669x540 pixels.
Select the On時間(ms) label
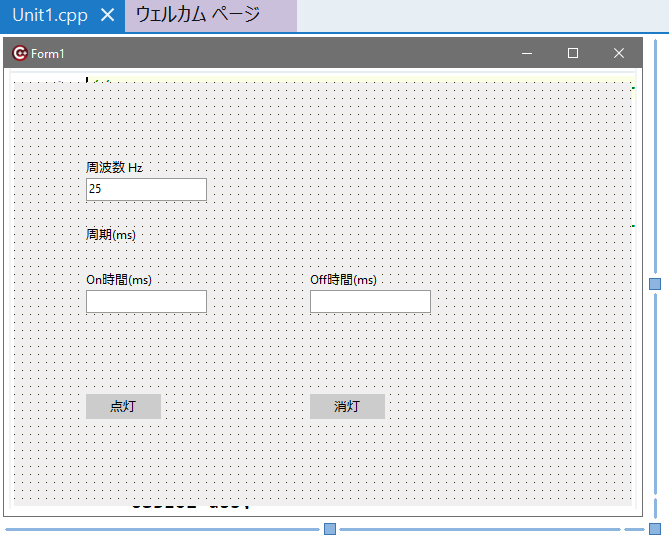point(118,280)
